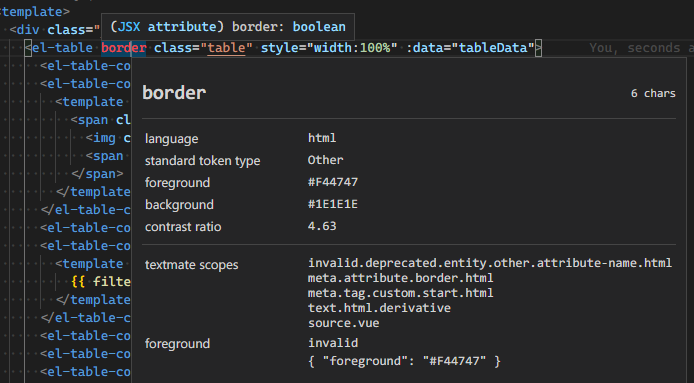Click the standard token type value 'Other'
This screenshot has width=694, height=383.
pyautogui.click(x=325, y=160)
